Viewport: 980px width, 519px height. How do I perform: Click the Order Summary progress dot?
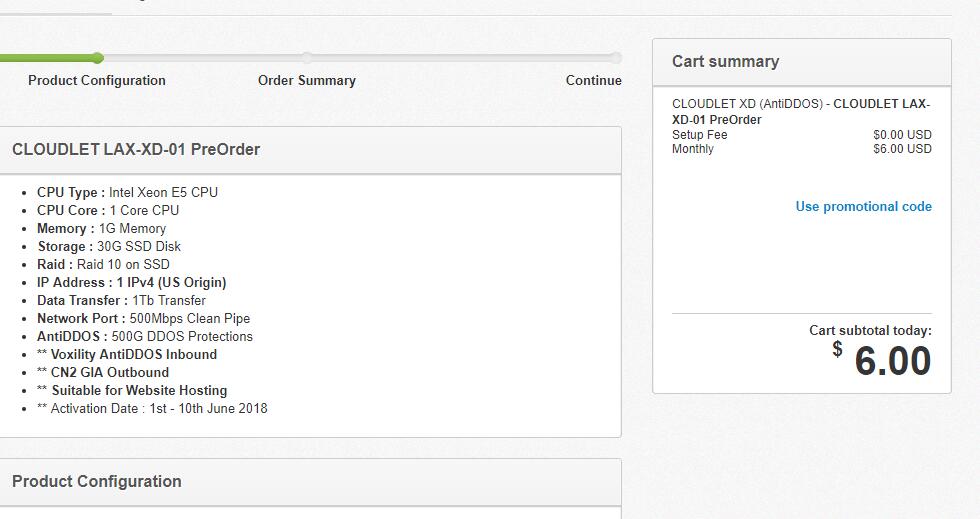[x=307, y=58]
